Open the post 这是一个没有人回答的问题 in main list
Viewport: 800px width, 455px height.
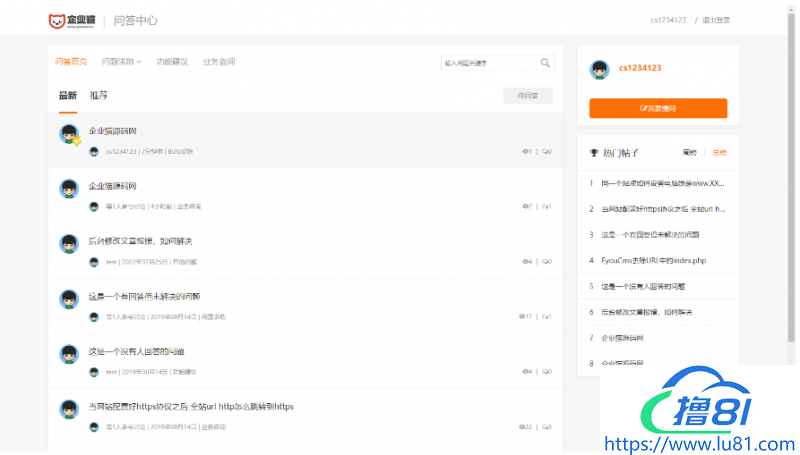tap(136, 352)
